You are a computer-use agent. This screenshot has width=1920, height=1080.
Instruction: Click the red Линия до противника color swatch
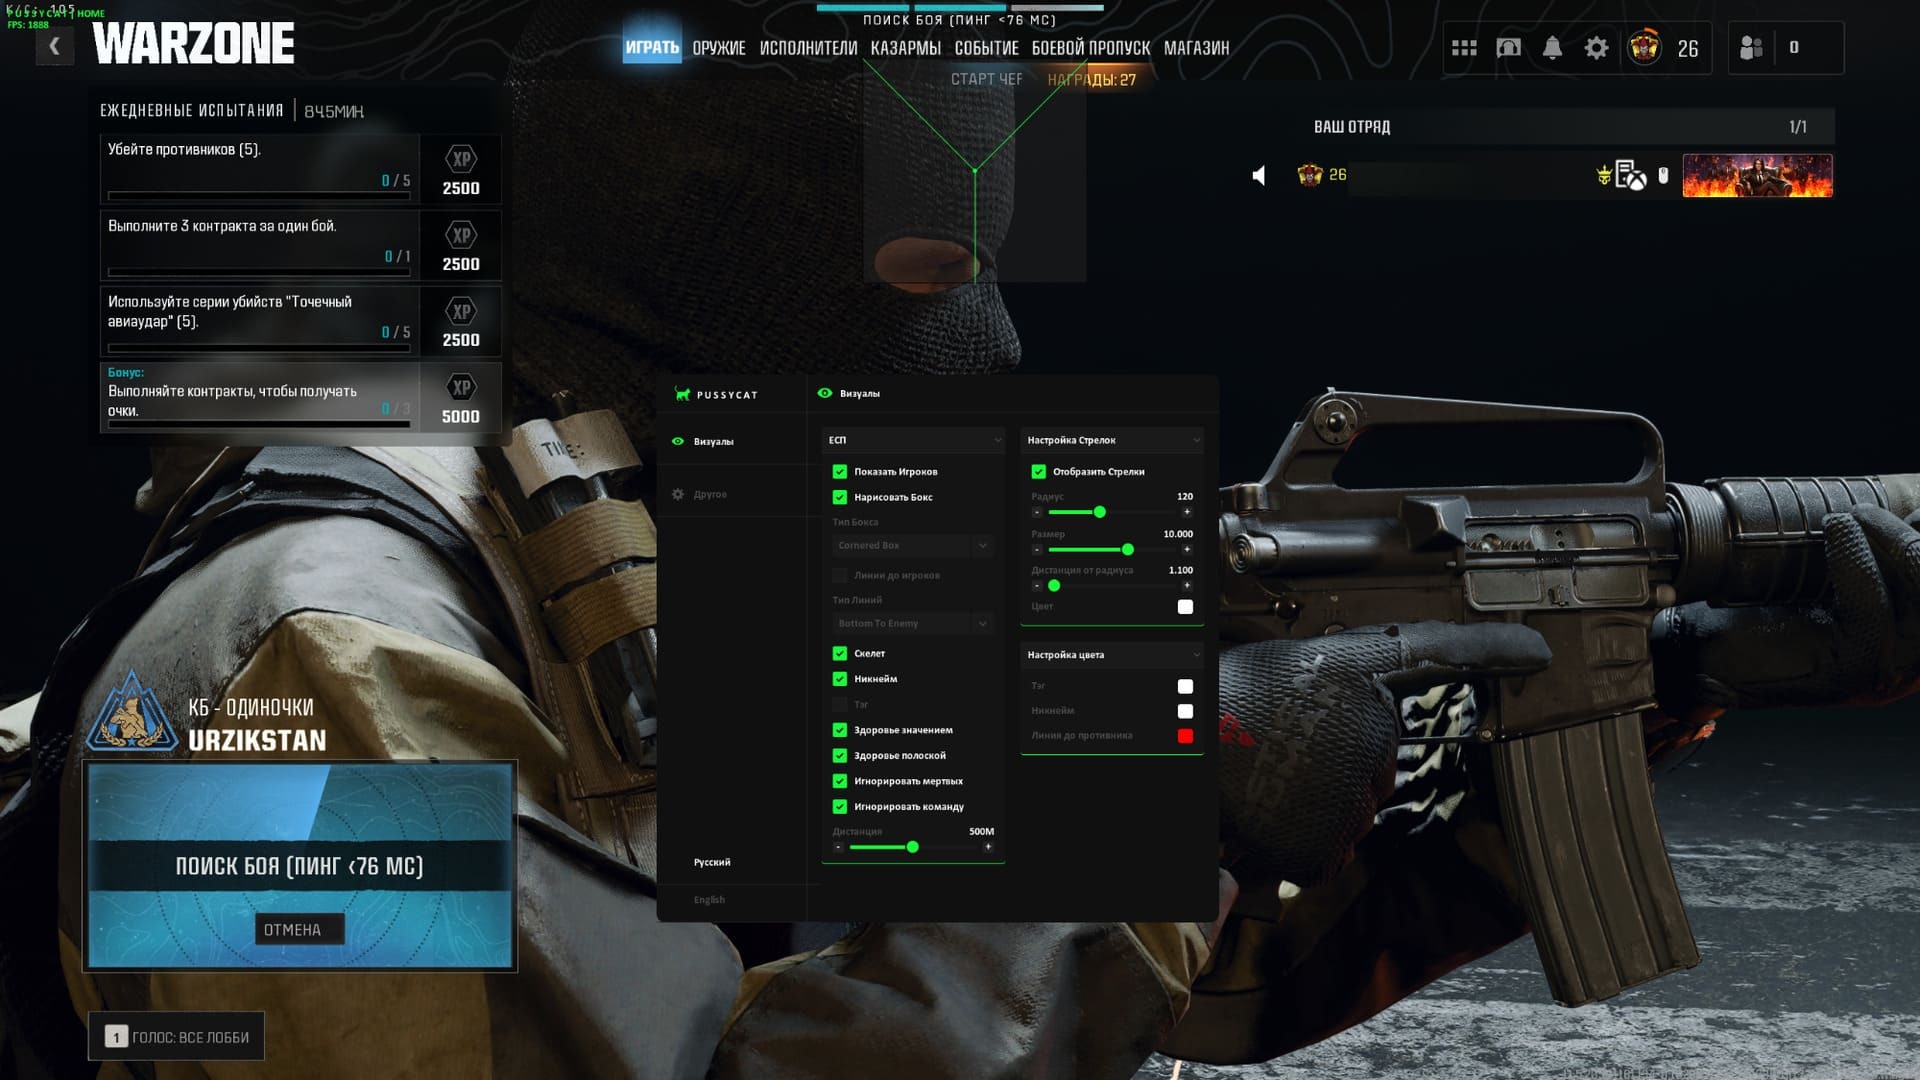[1185, 736]
